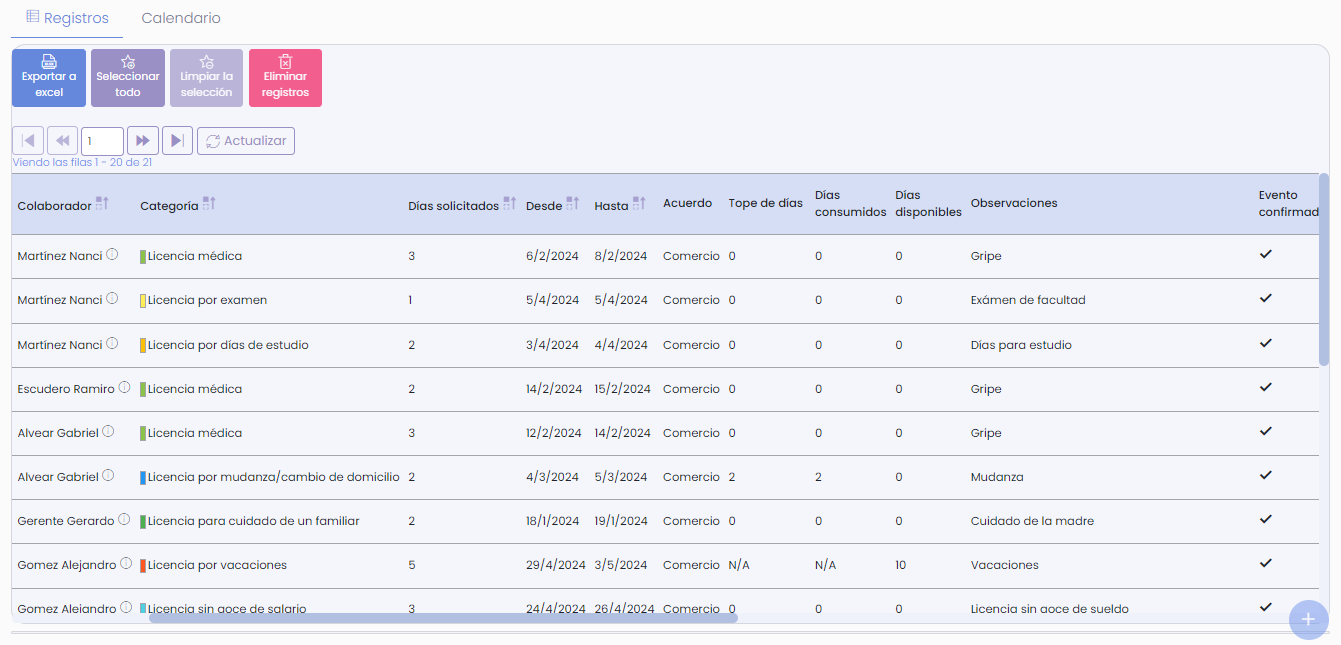Click the first page navigation arrow
1341x645 pixels.
(x=28, y=141)
